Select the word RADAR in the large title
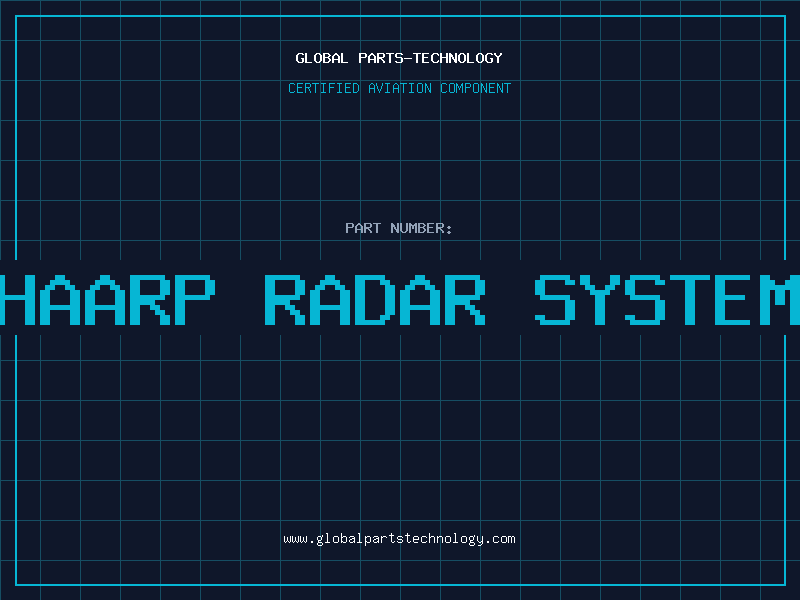Image resolution: width=800 pixels, height=600 pixels. point(376,299)
